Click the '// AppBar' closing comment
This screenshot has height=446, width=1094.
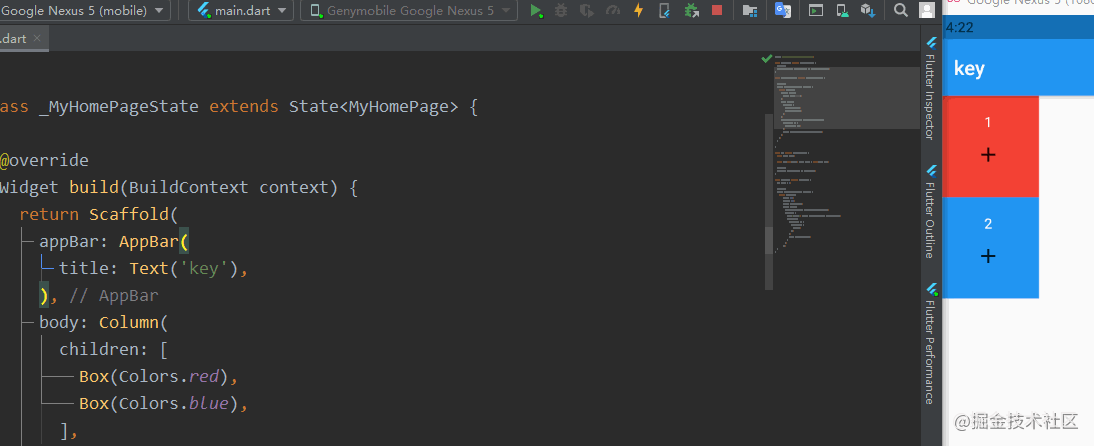click(114, 296)
